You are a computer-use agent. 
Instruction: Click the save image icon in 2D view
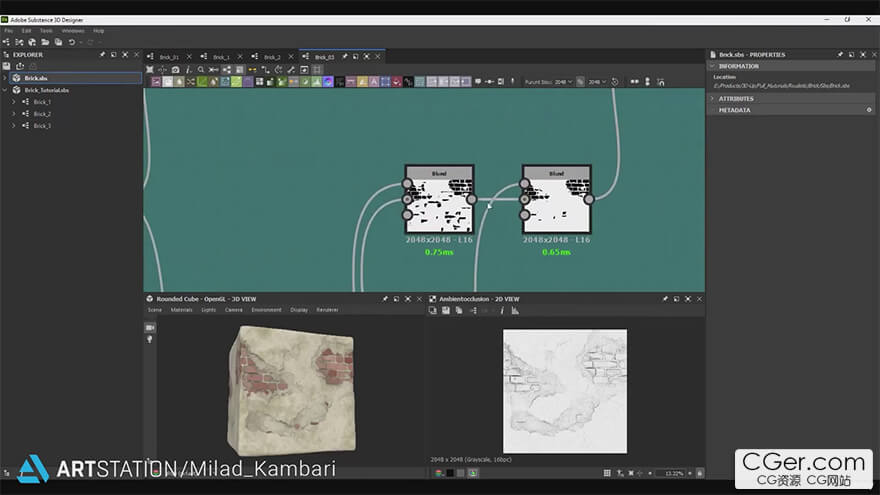coord(446,310)
